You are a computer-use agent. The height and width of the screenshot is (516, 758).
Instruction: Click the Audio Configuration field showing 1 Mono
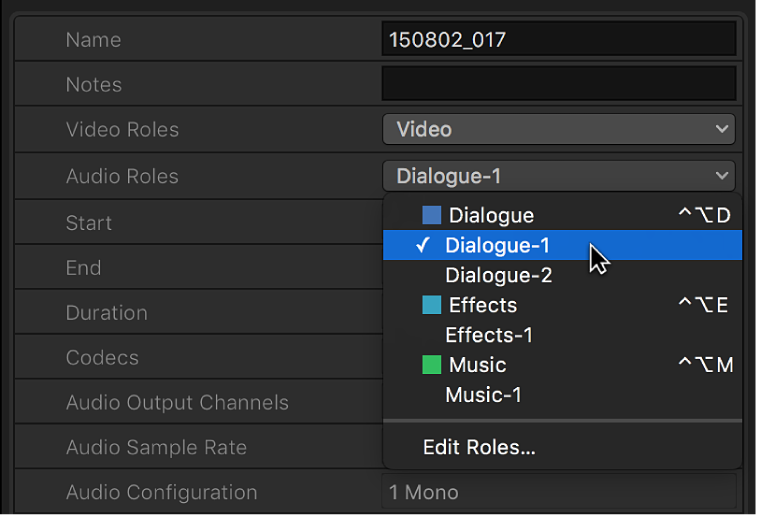tap(558, 492)
